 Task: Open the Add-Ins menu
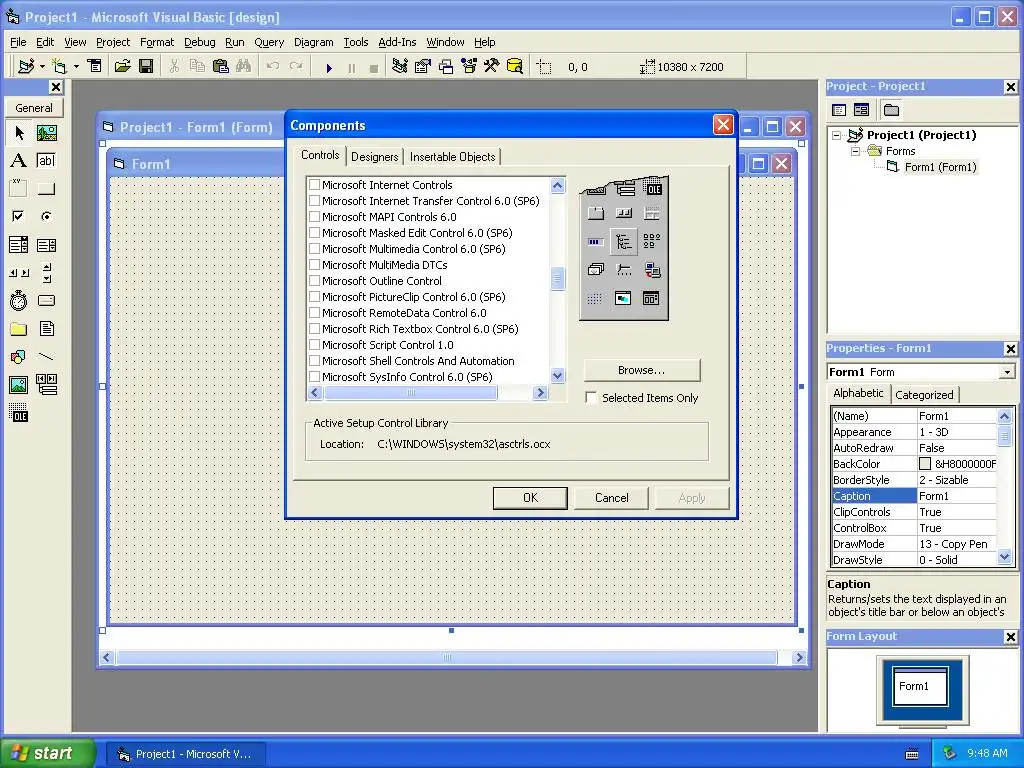[397, 42]
